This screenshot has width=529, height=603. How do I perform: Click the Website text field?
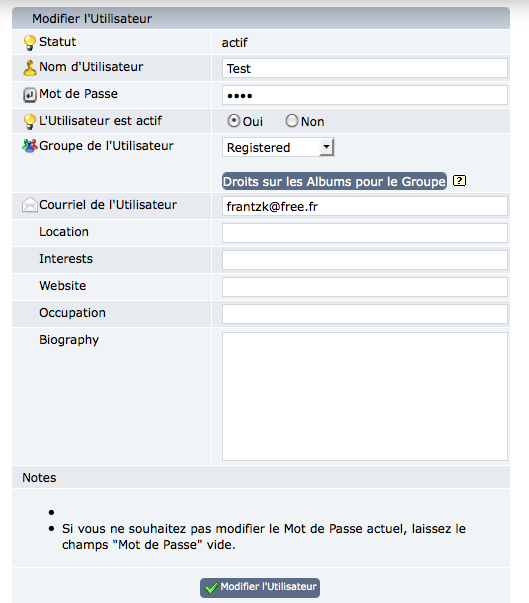(364, 287)
